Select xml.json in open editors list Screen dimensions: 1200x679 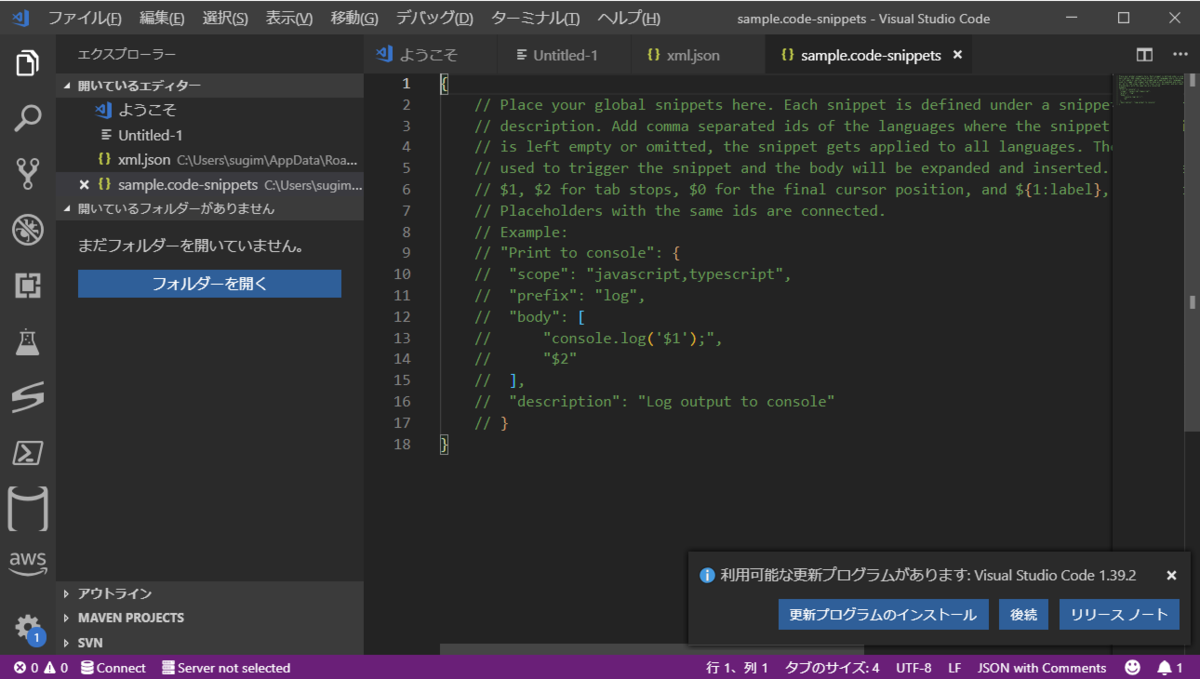click(x=210, y=160)
